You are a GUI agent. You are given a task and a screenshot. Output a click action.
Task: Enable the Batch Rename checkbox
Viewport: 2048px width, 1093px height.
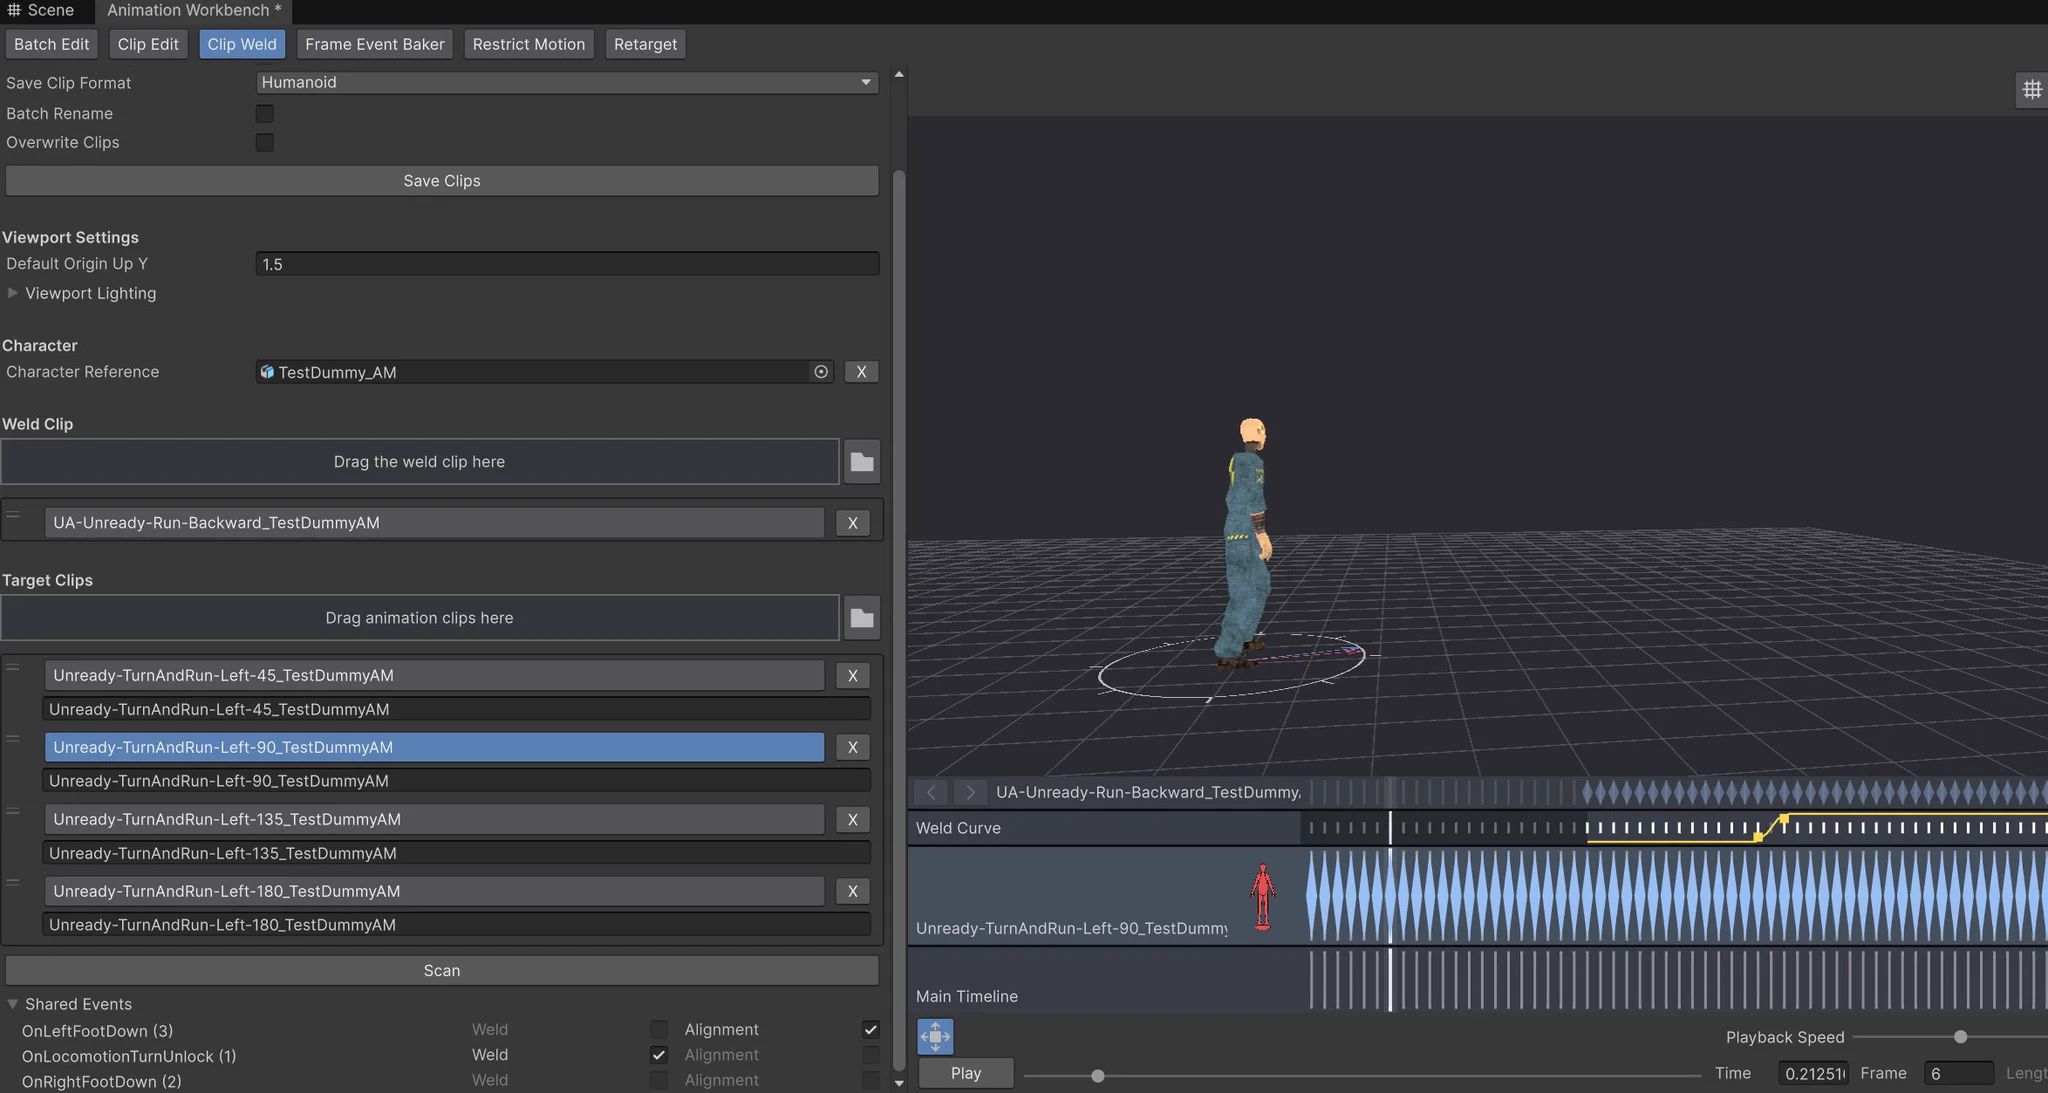tap(264, 113)
